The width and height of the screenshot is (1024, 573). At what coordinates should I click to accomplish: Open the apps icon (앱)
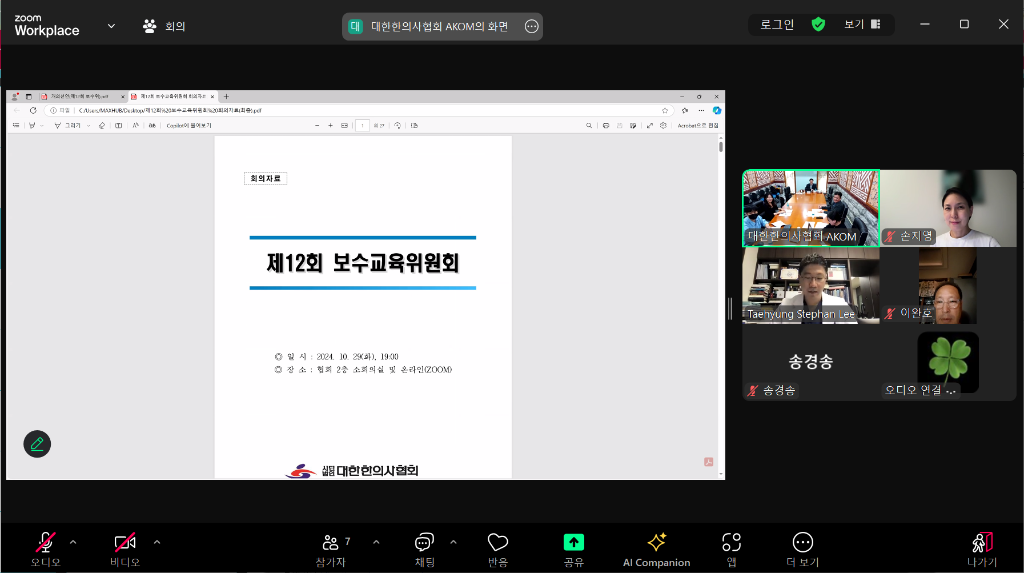(731, 542)
